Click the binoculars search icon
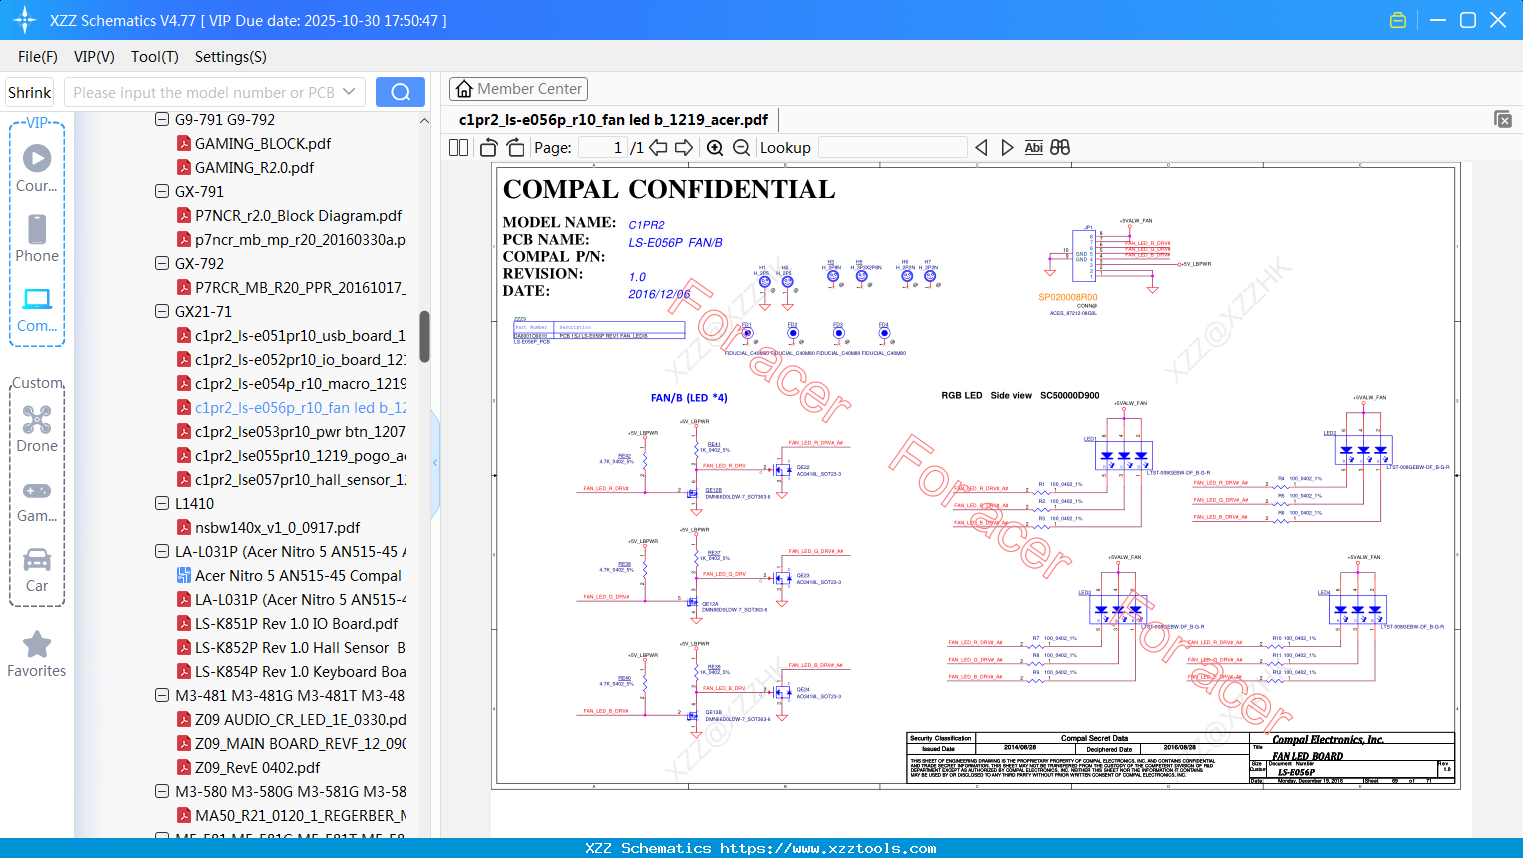 [1060, 148]
